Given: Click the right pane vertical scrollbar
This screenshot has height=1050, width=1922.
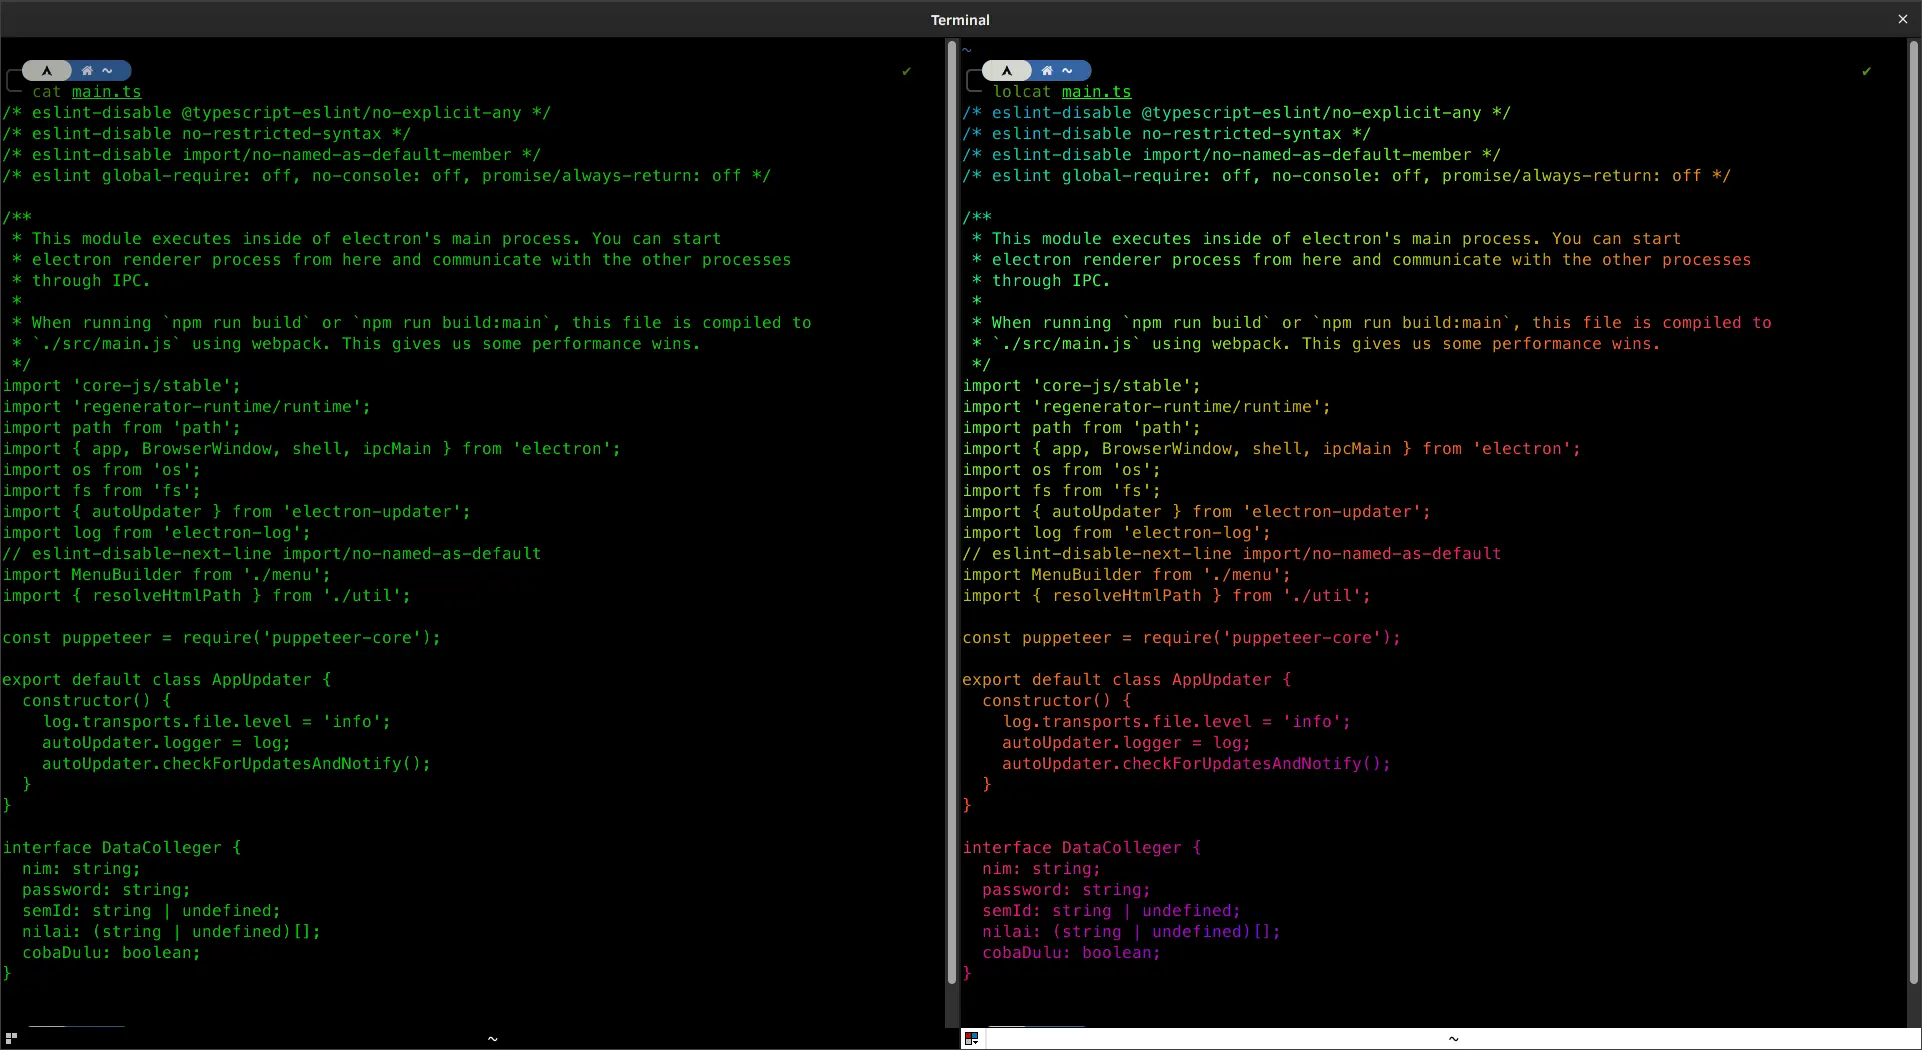Looking at the screenshot, I should (1914, 512).
